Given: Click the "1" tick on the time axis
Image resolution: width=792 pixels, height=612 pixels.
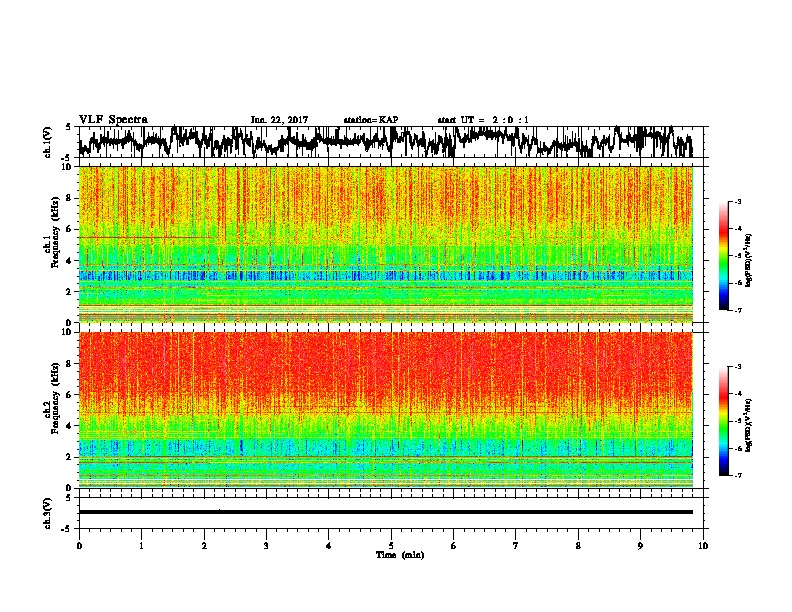Looking at the screenshot, I should coord(141,546).
